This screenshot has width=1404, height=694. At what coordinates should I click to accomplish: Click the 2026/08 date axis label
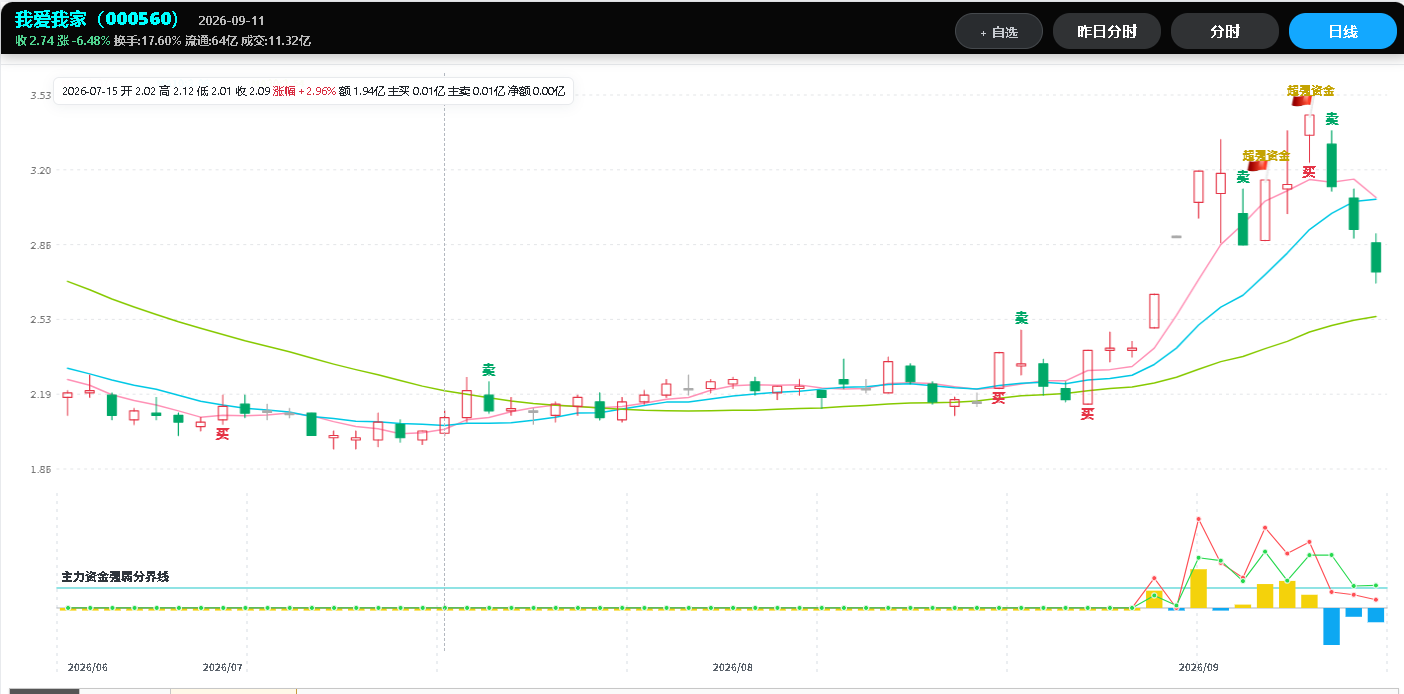coord(733,667)
